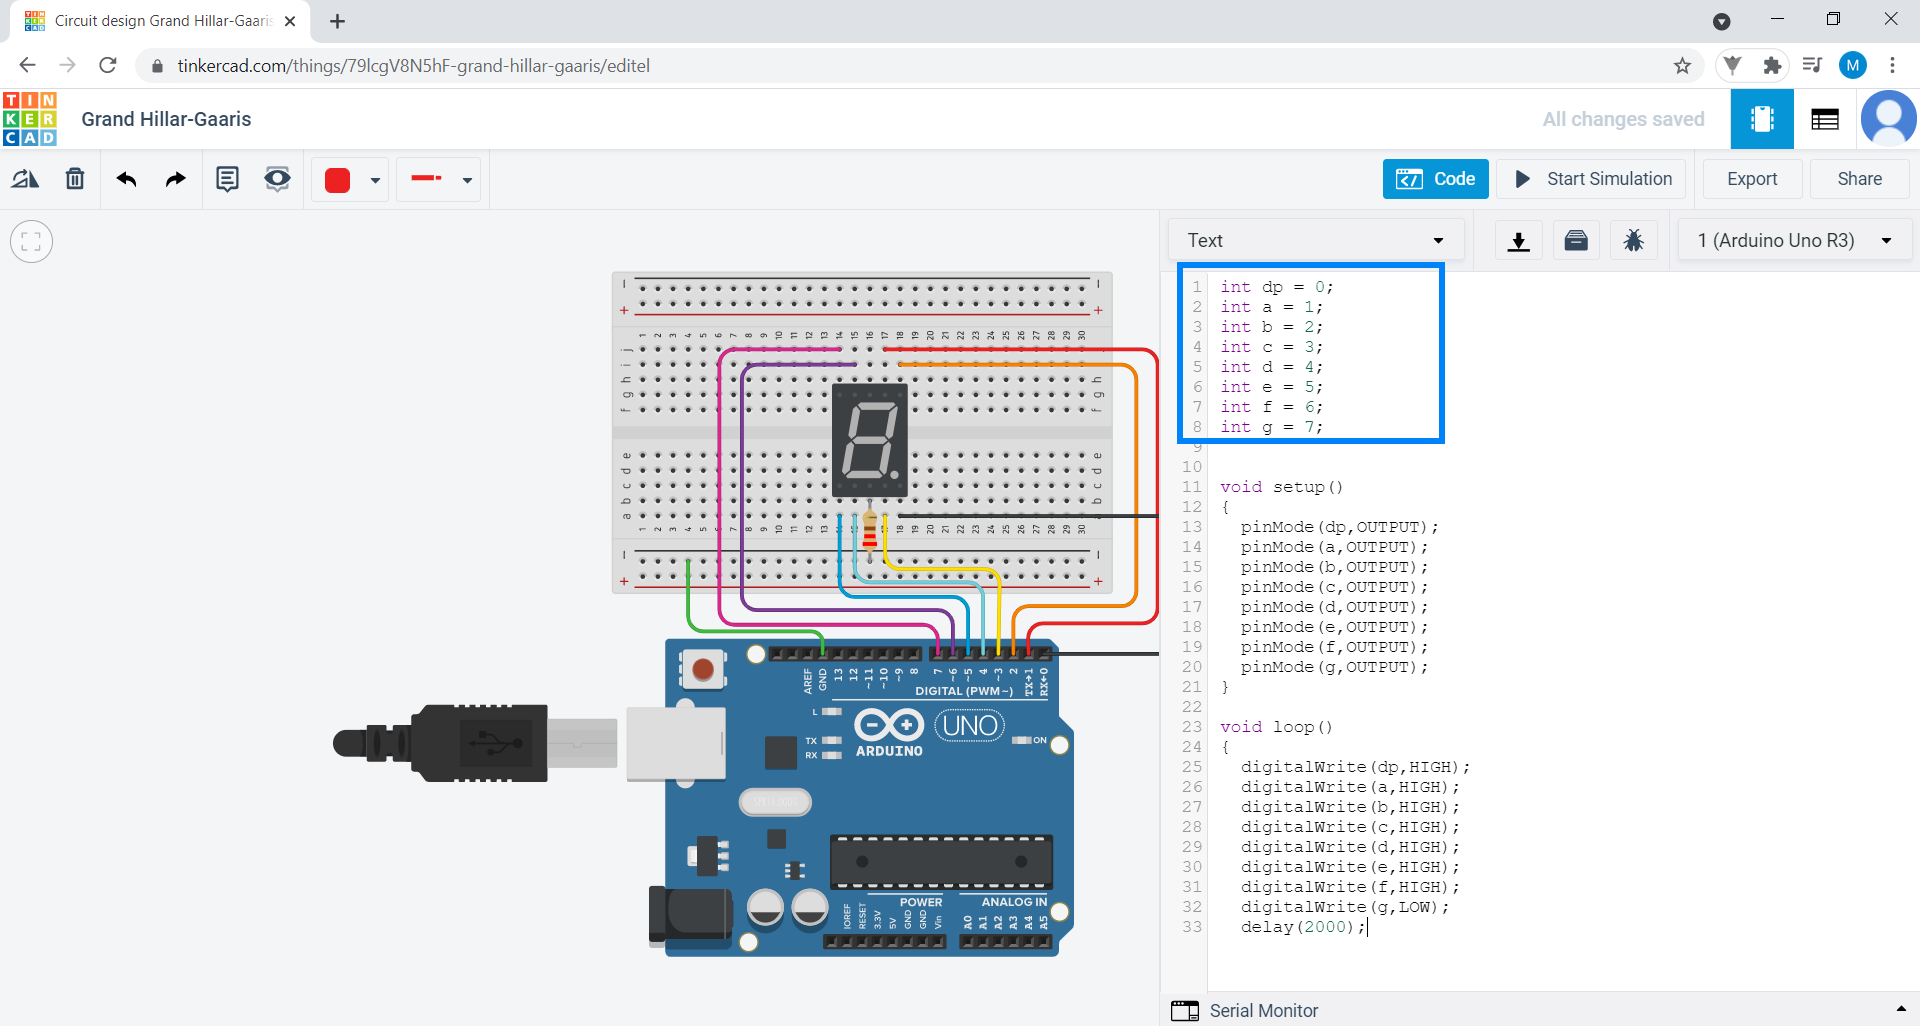Click code line int dp = 0
Image resolution: width=1920 pixels, height=1026 pixels.
point(1277,287)
